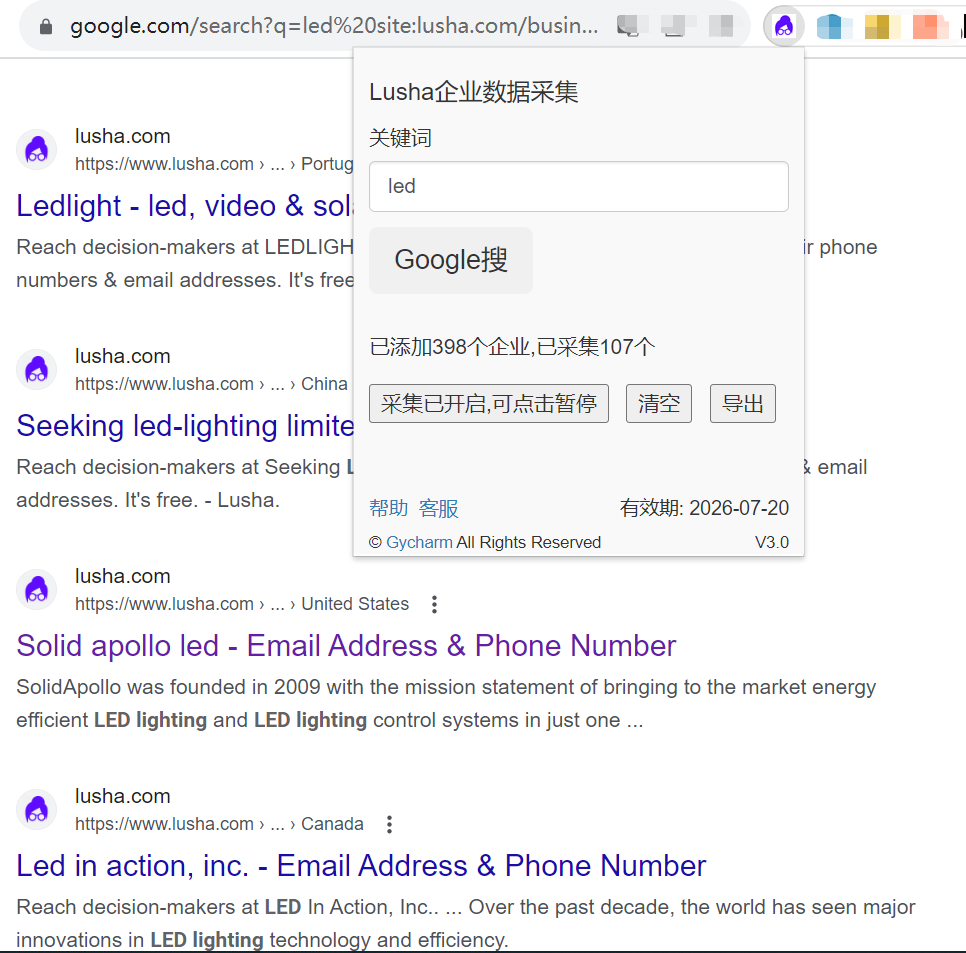
Task: Click the yellow browser extension icon
Action: 881,25
